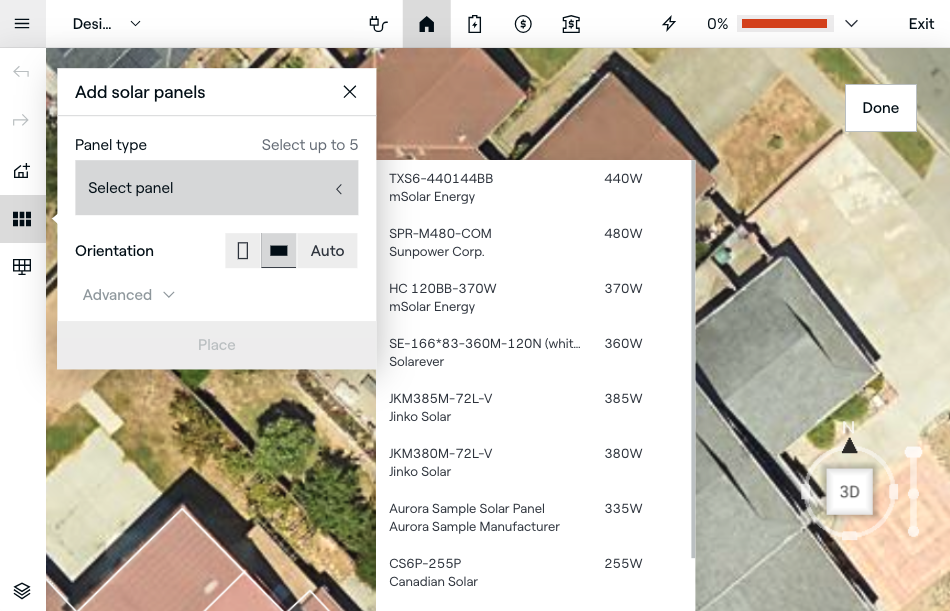Expand the Advanced settings section

pyautogui.click(x=129, y=295)
